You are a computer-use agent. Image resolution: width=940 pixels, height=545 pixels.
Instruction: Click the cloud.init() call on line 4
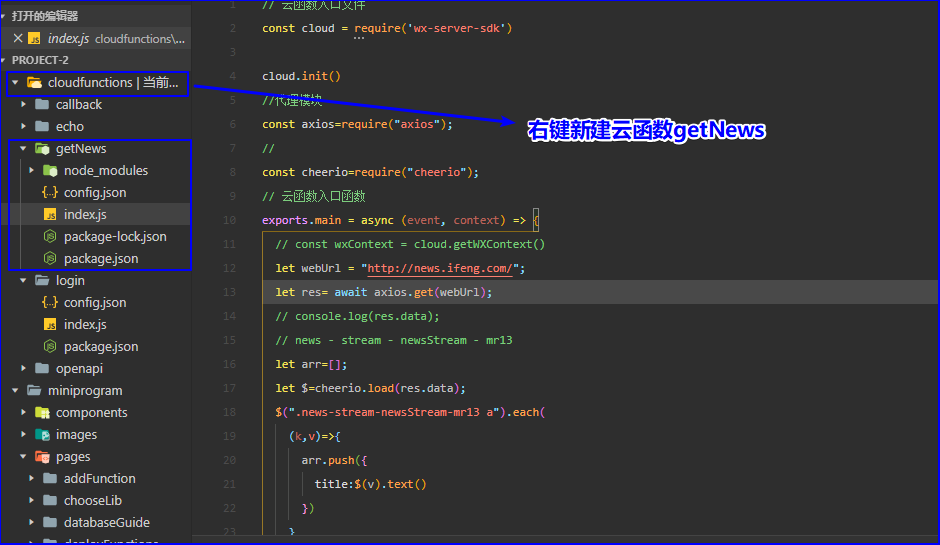tap(302, 76)
